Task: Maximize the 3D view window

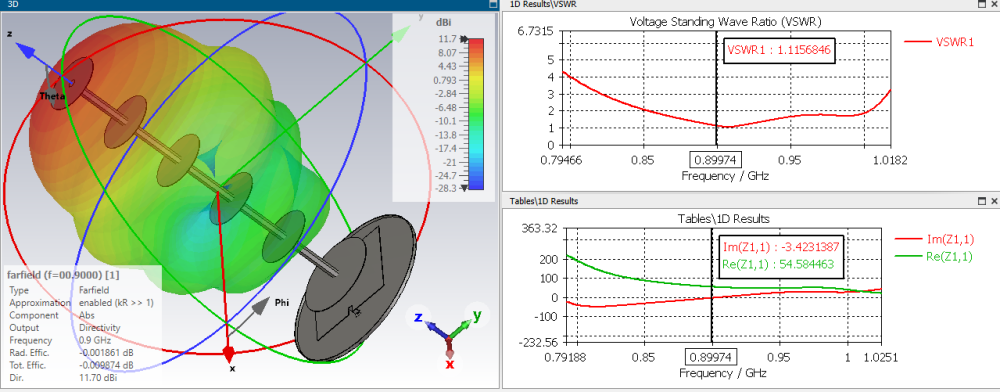Action: [492, 4]
